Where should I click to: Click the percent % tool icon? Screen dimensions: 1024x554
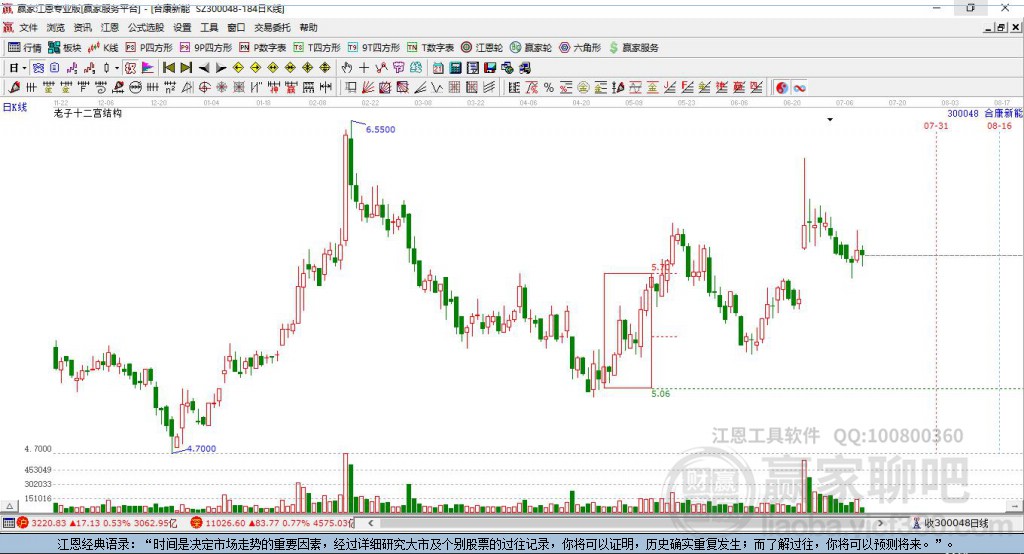(x=549, y=88)
